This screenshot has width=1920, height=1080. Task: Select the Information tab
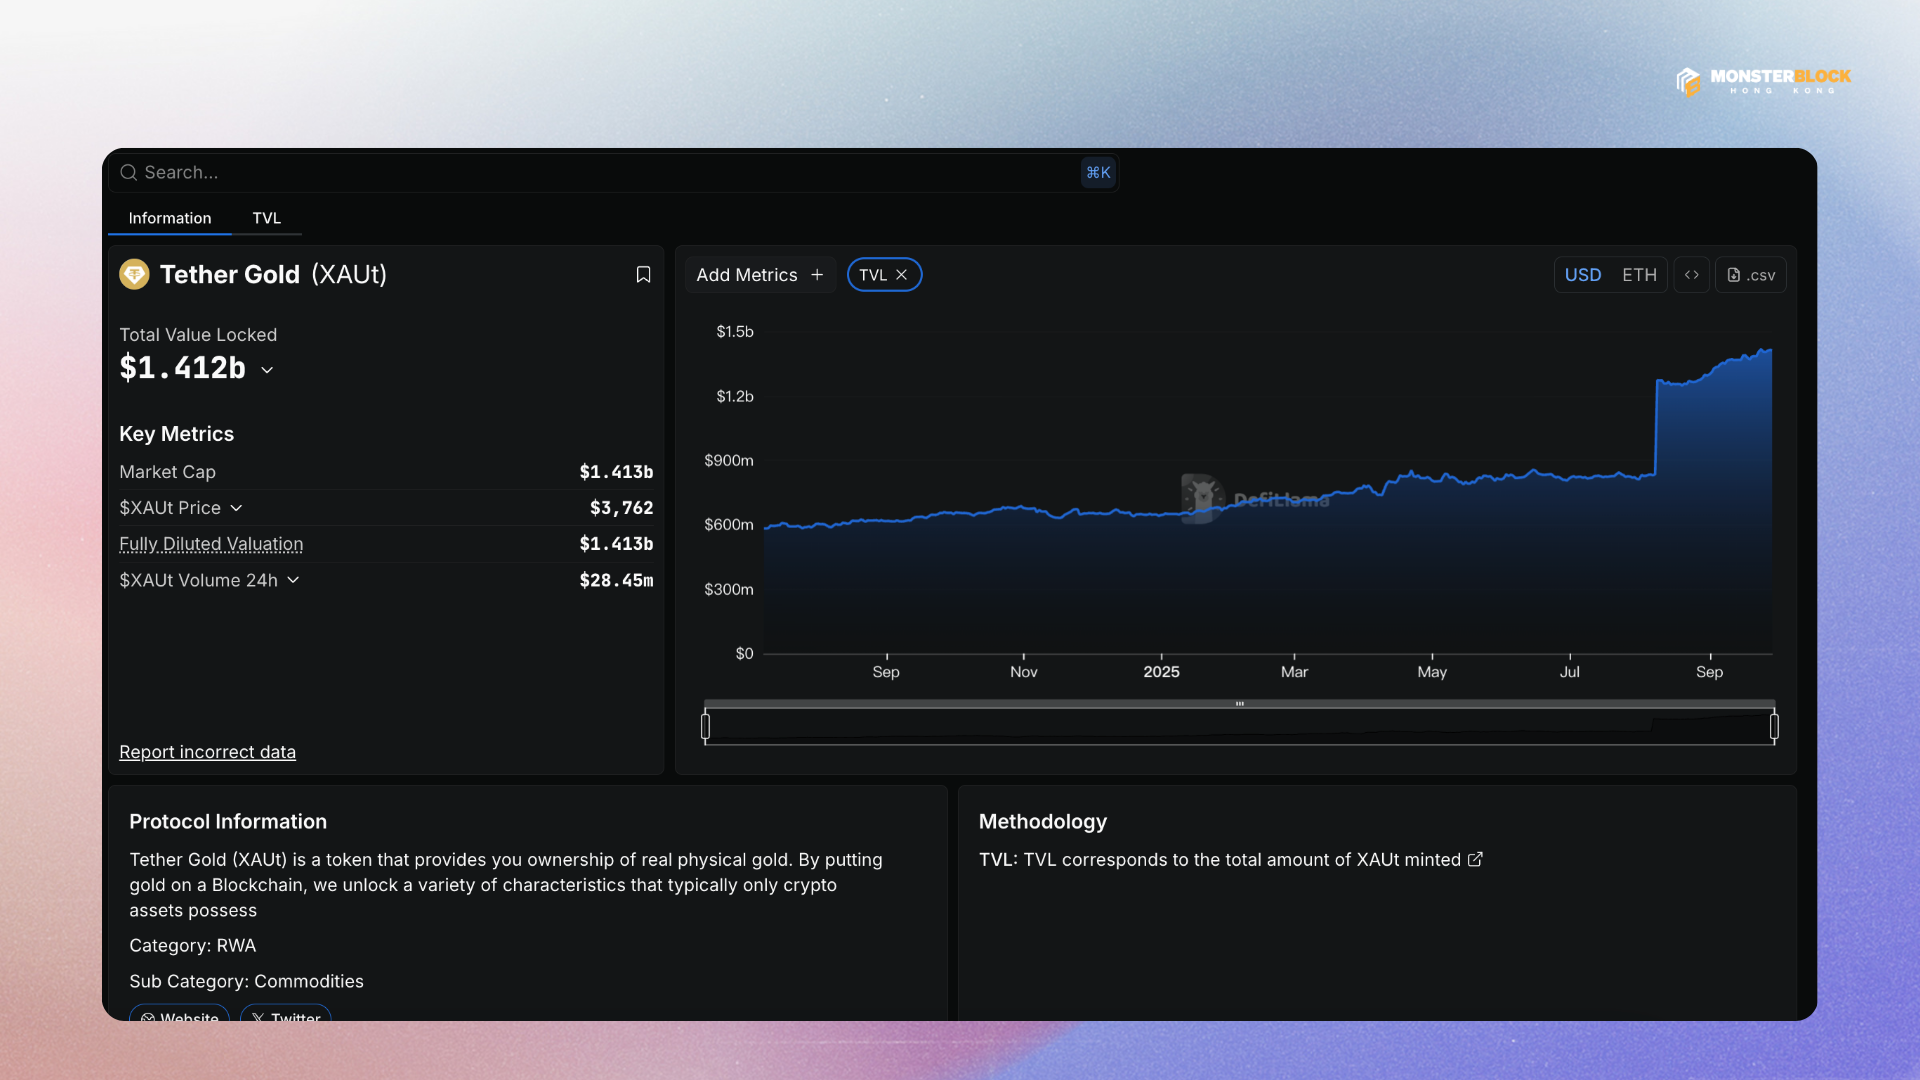(170, 218)
